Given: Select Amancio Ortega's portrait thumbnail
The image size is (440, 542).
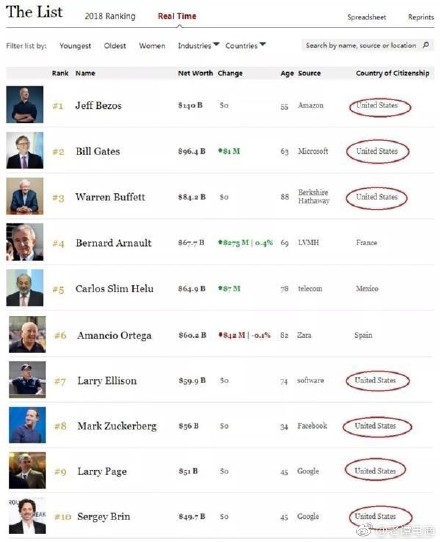Looking at the screenshot, I should (x=27, y=334).
